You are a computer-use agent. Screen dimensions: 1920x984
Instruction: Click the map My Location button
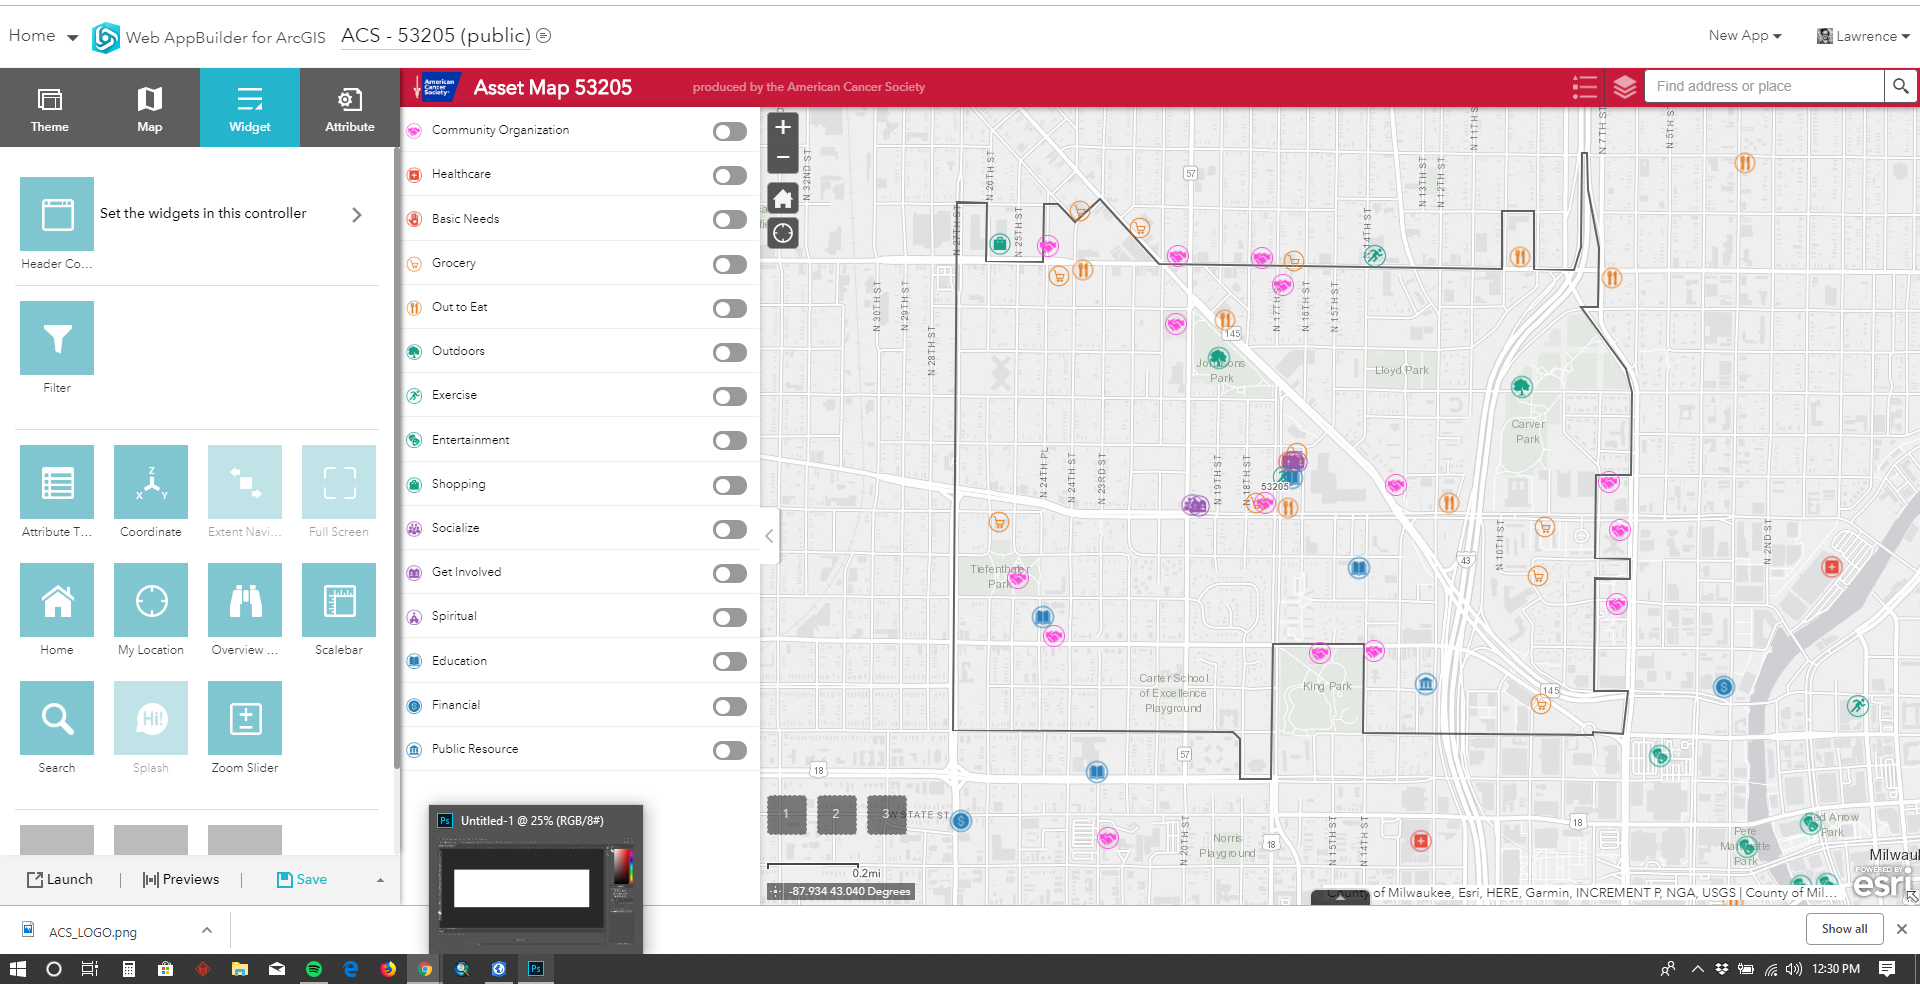click(x=783, y=234)
